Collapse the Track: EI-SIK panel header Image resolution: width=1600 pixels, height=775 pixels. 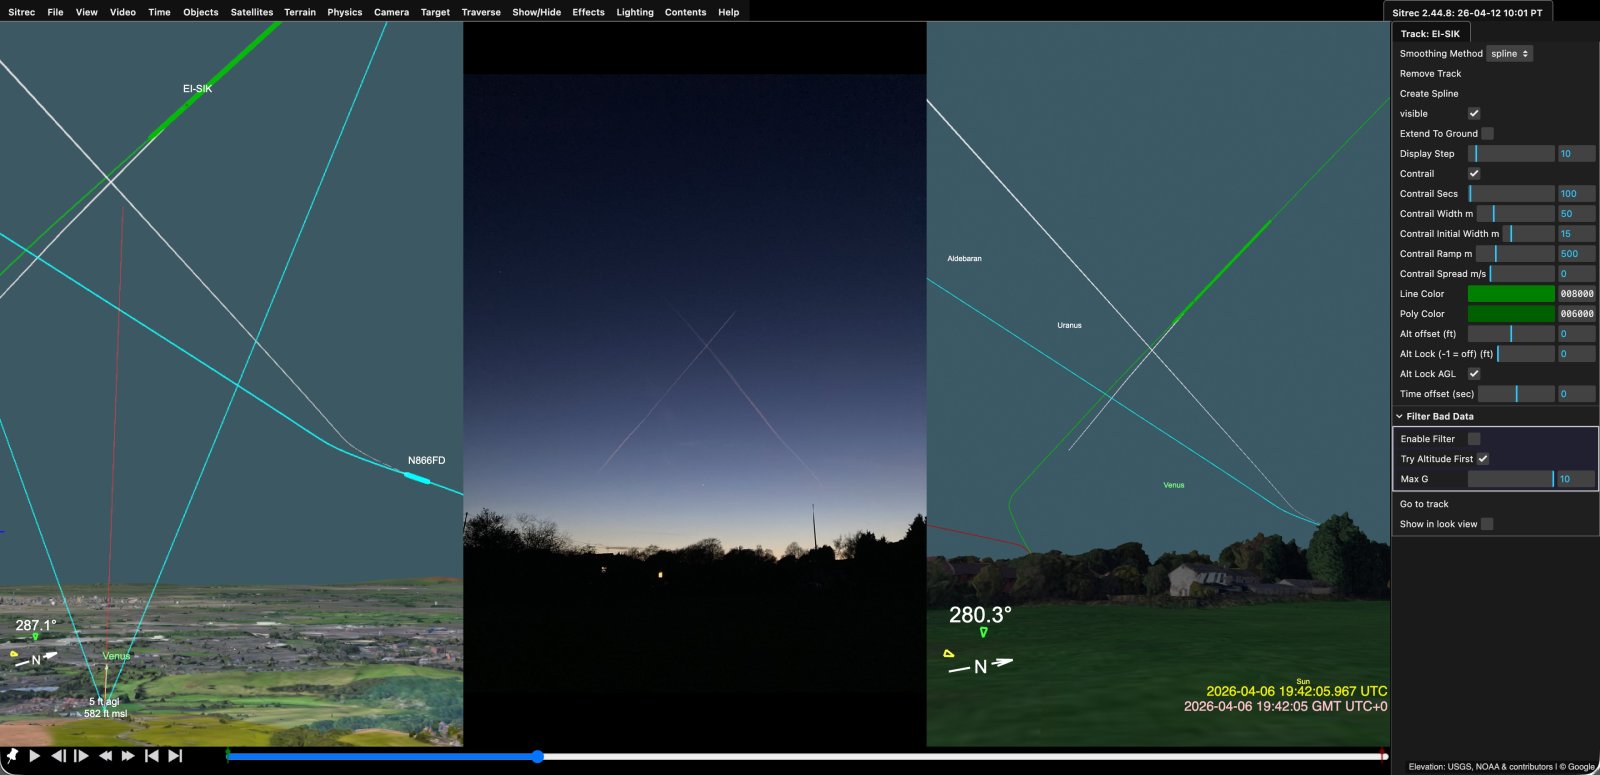tap(1430, 34)
